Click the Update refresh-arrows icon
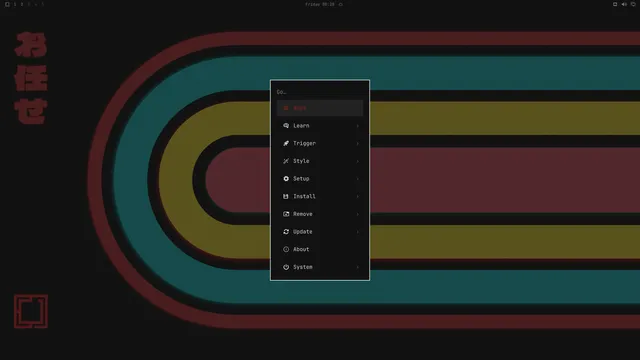Screen dimensions: 640x360 [x=286, y=231]
